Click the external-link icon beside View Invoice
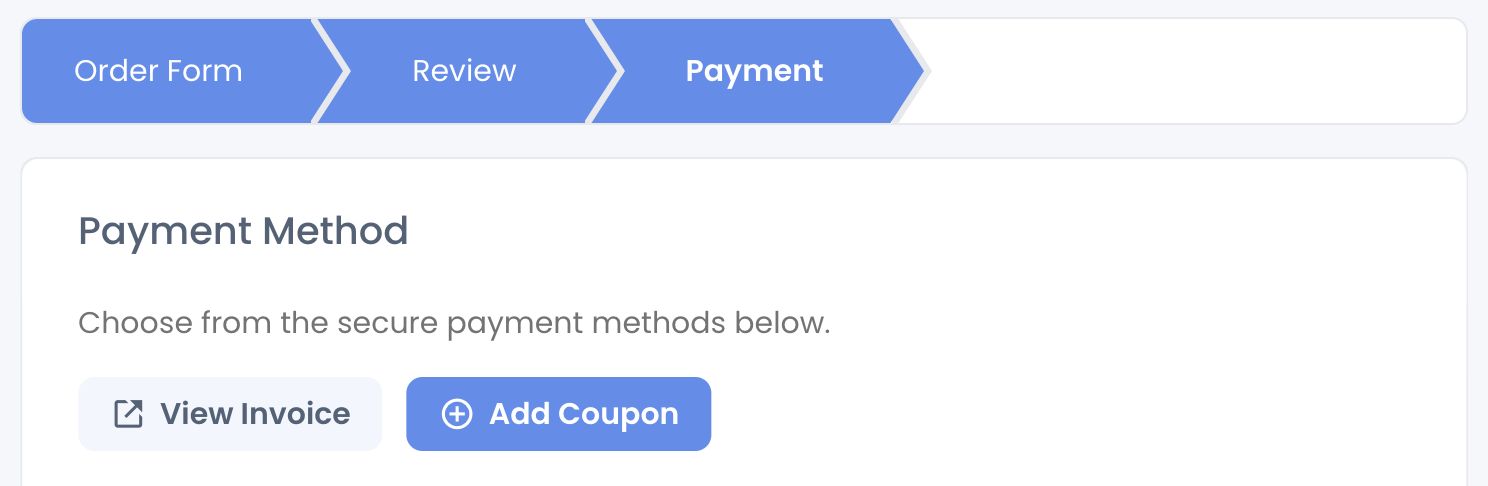Screen dimensions: 1488x486 pyautogui.click(x=129, y=414)
